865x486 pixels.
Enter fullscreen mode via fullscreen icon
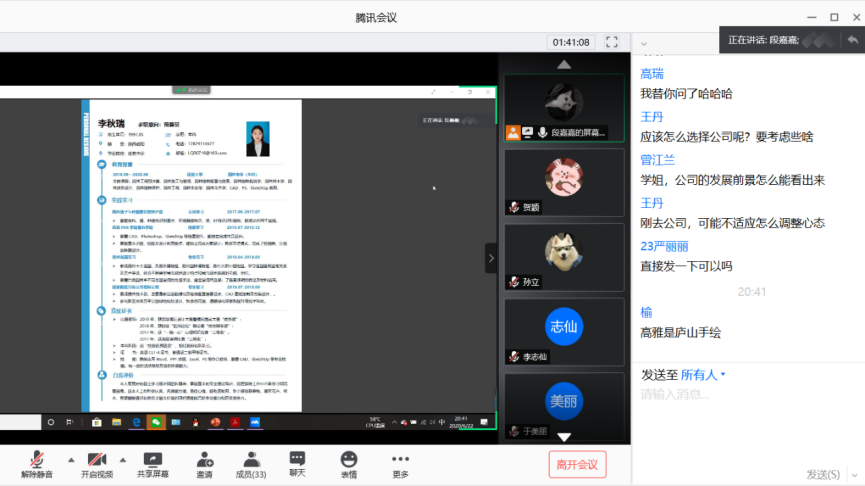coord(611,42)
